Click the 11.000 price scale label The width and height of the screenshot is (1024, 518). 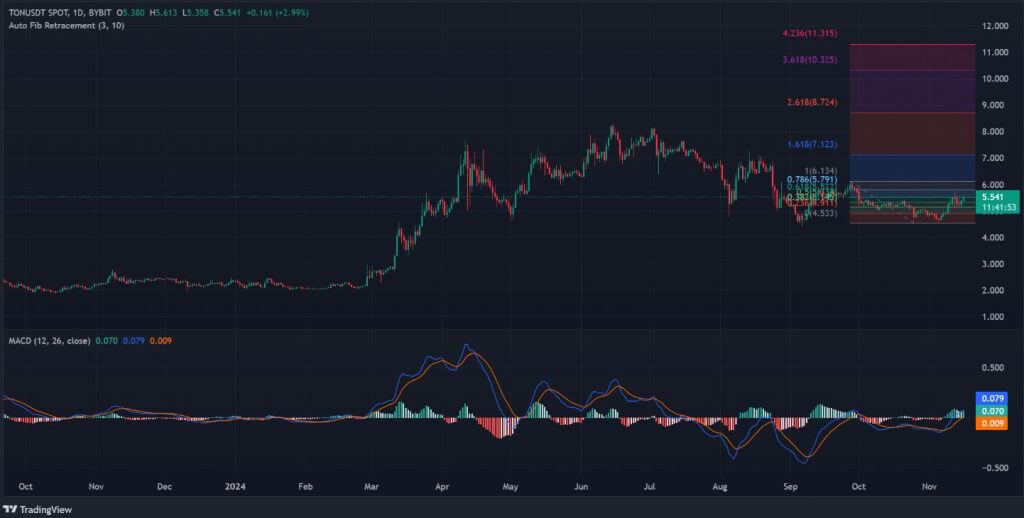point(997,52)
